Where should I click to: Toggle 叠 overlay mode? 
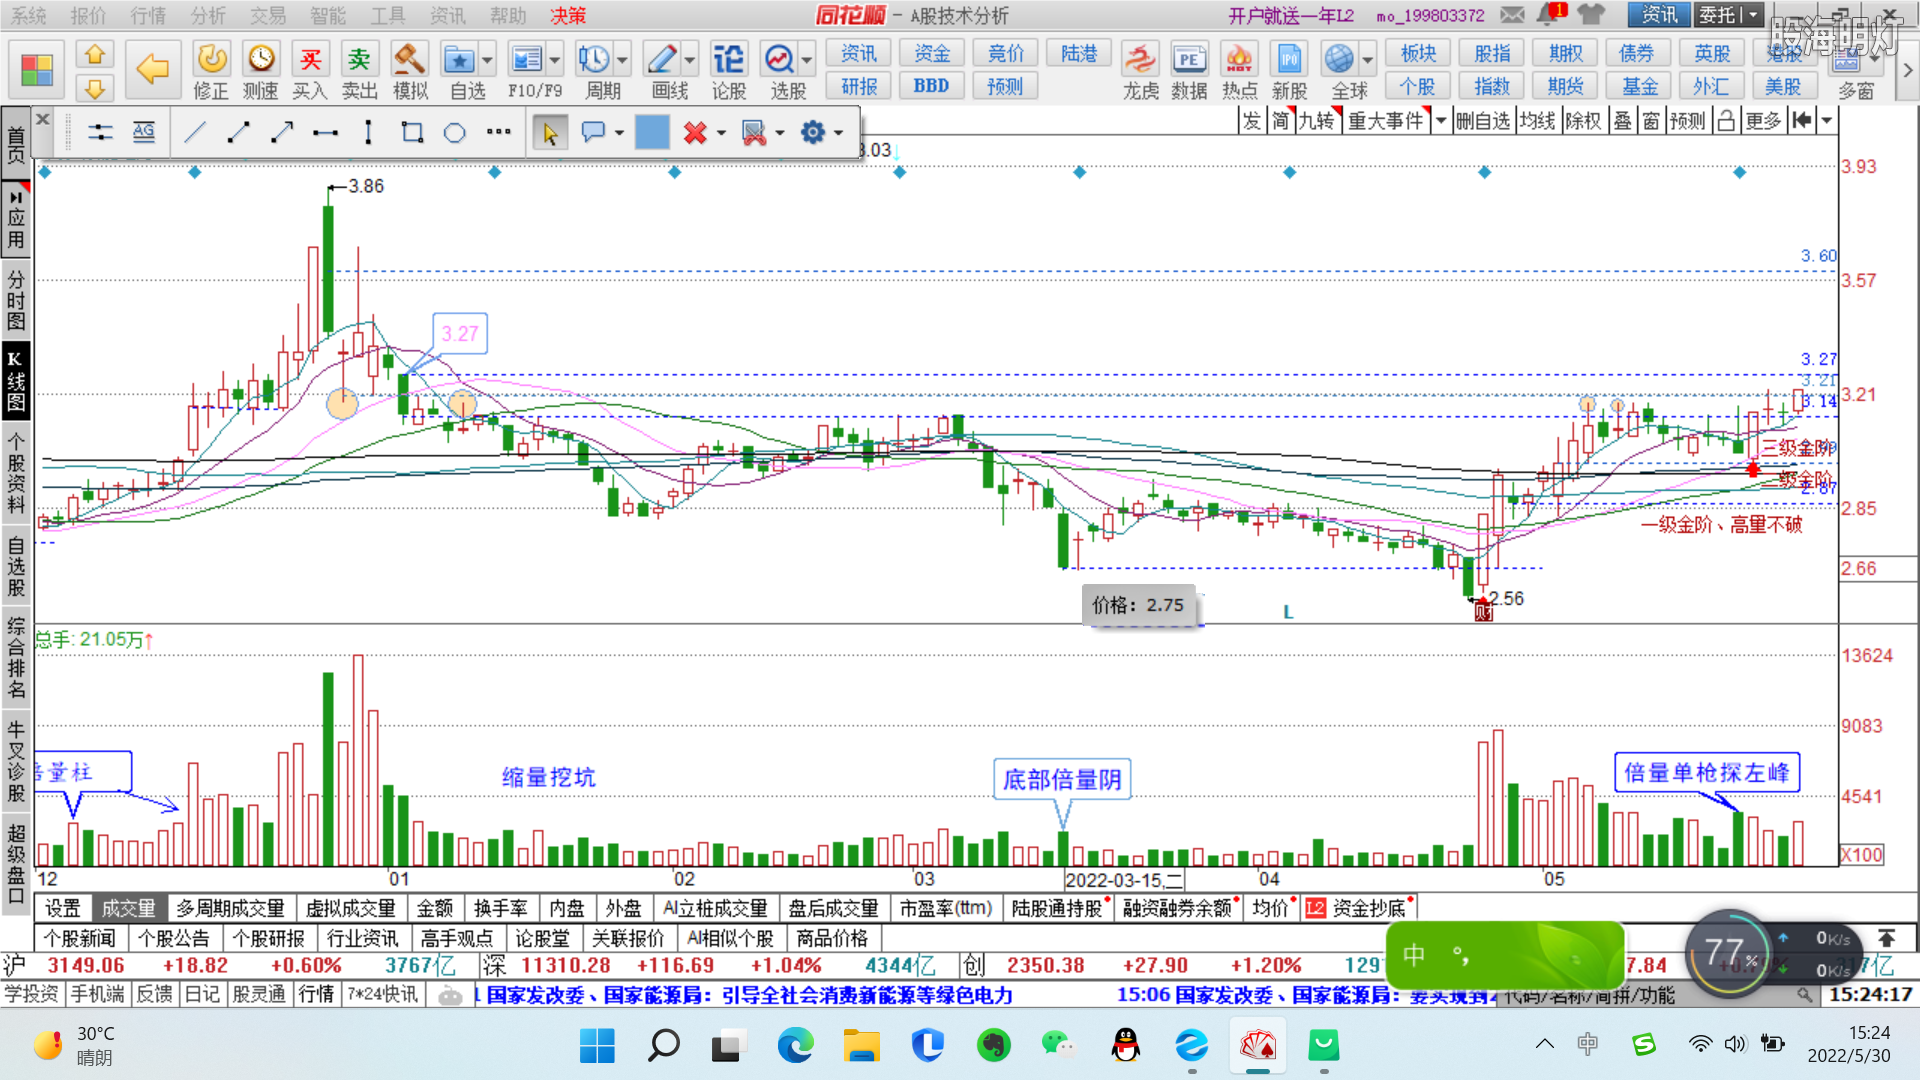point(1623,121)
